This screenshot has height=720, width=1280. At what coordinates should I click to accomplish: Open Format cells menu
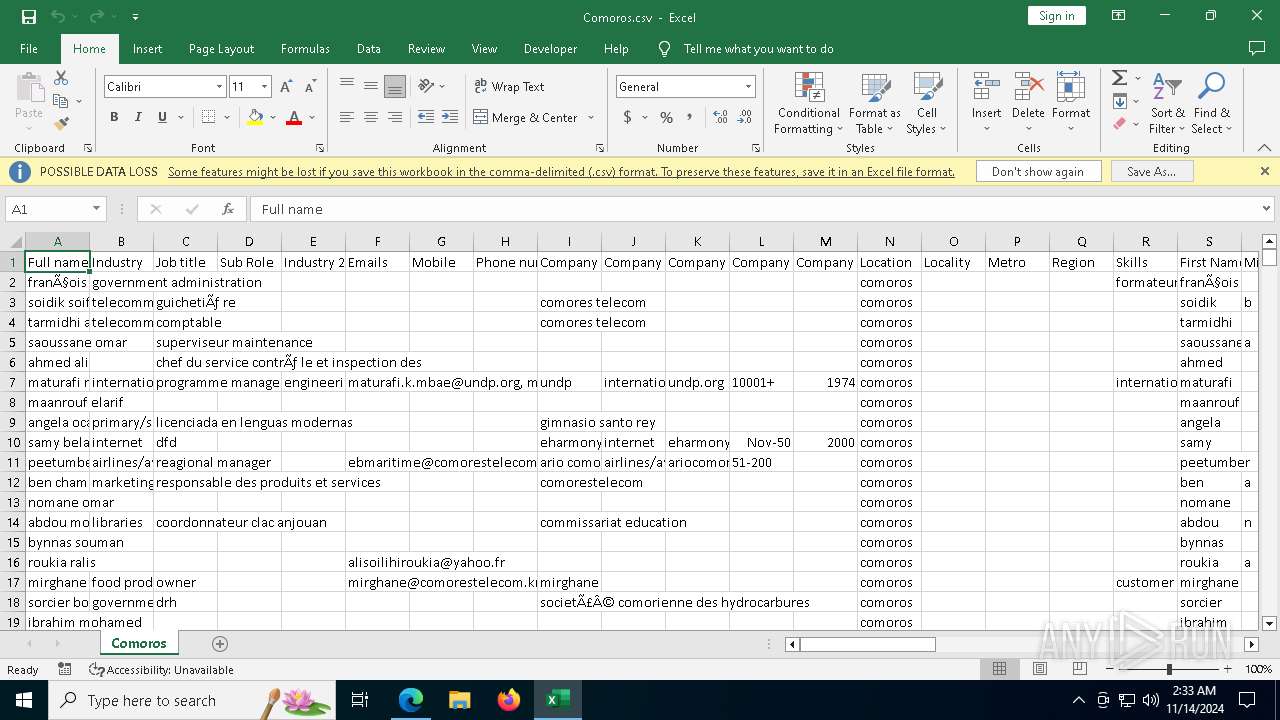(1071, 103)
